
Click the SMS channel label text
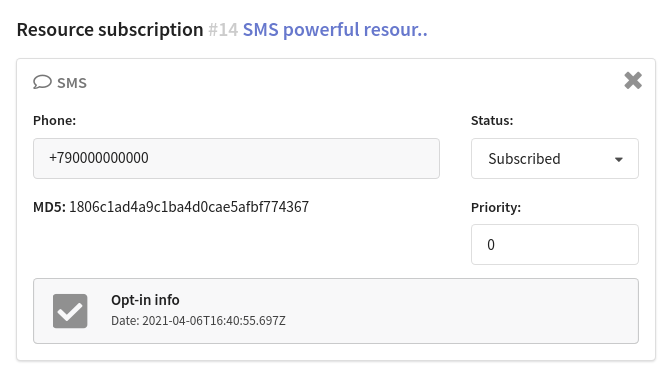point(72,83)
